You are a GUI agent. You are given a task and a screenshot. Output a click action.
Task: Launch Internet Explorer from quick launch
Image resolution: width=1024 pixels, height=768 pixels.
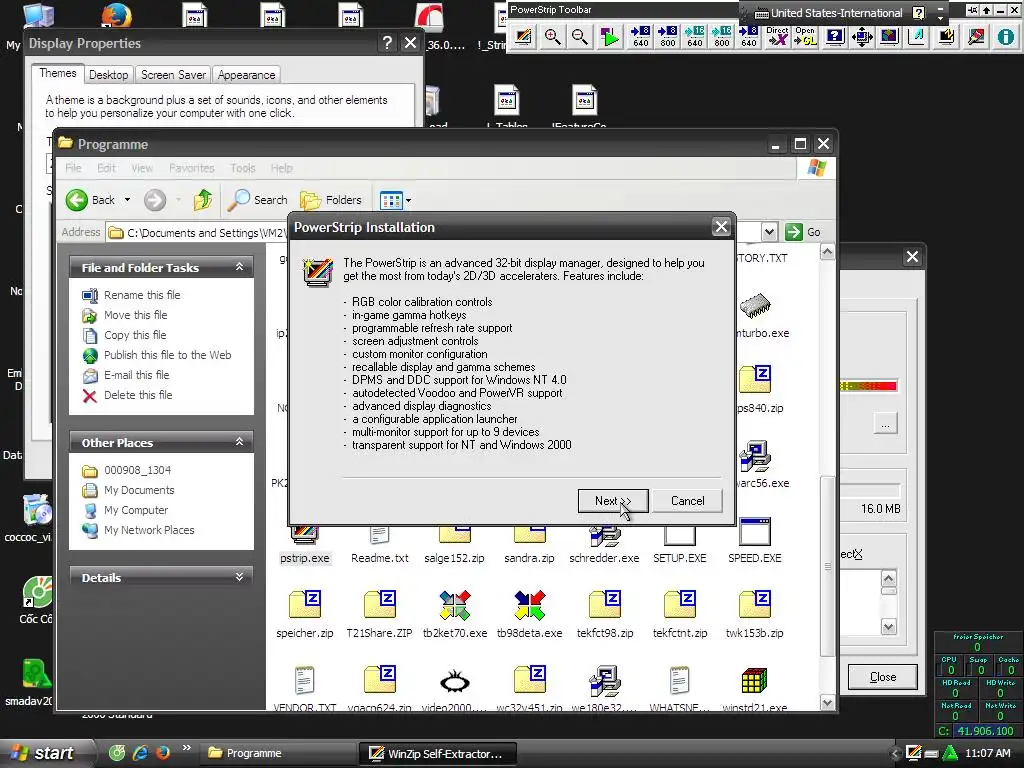click(140, 753)
